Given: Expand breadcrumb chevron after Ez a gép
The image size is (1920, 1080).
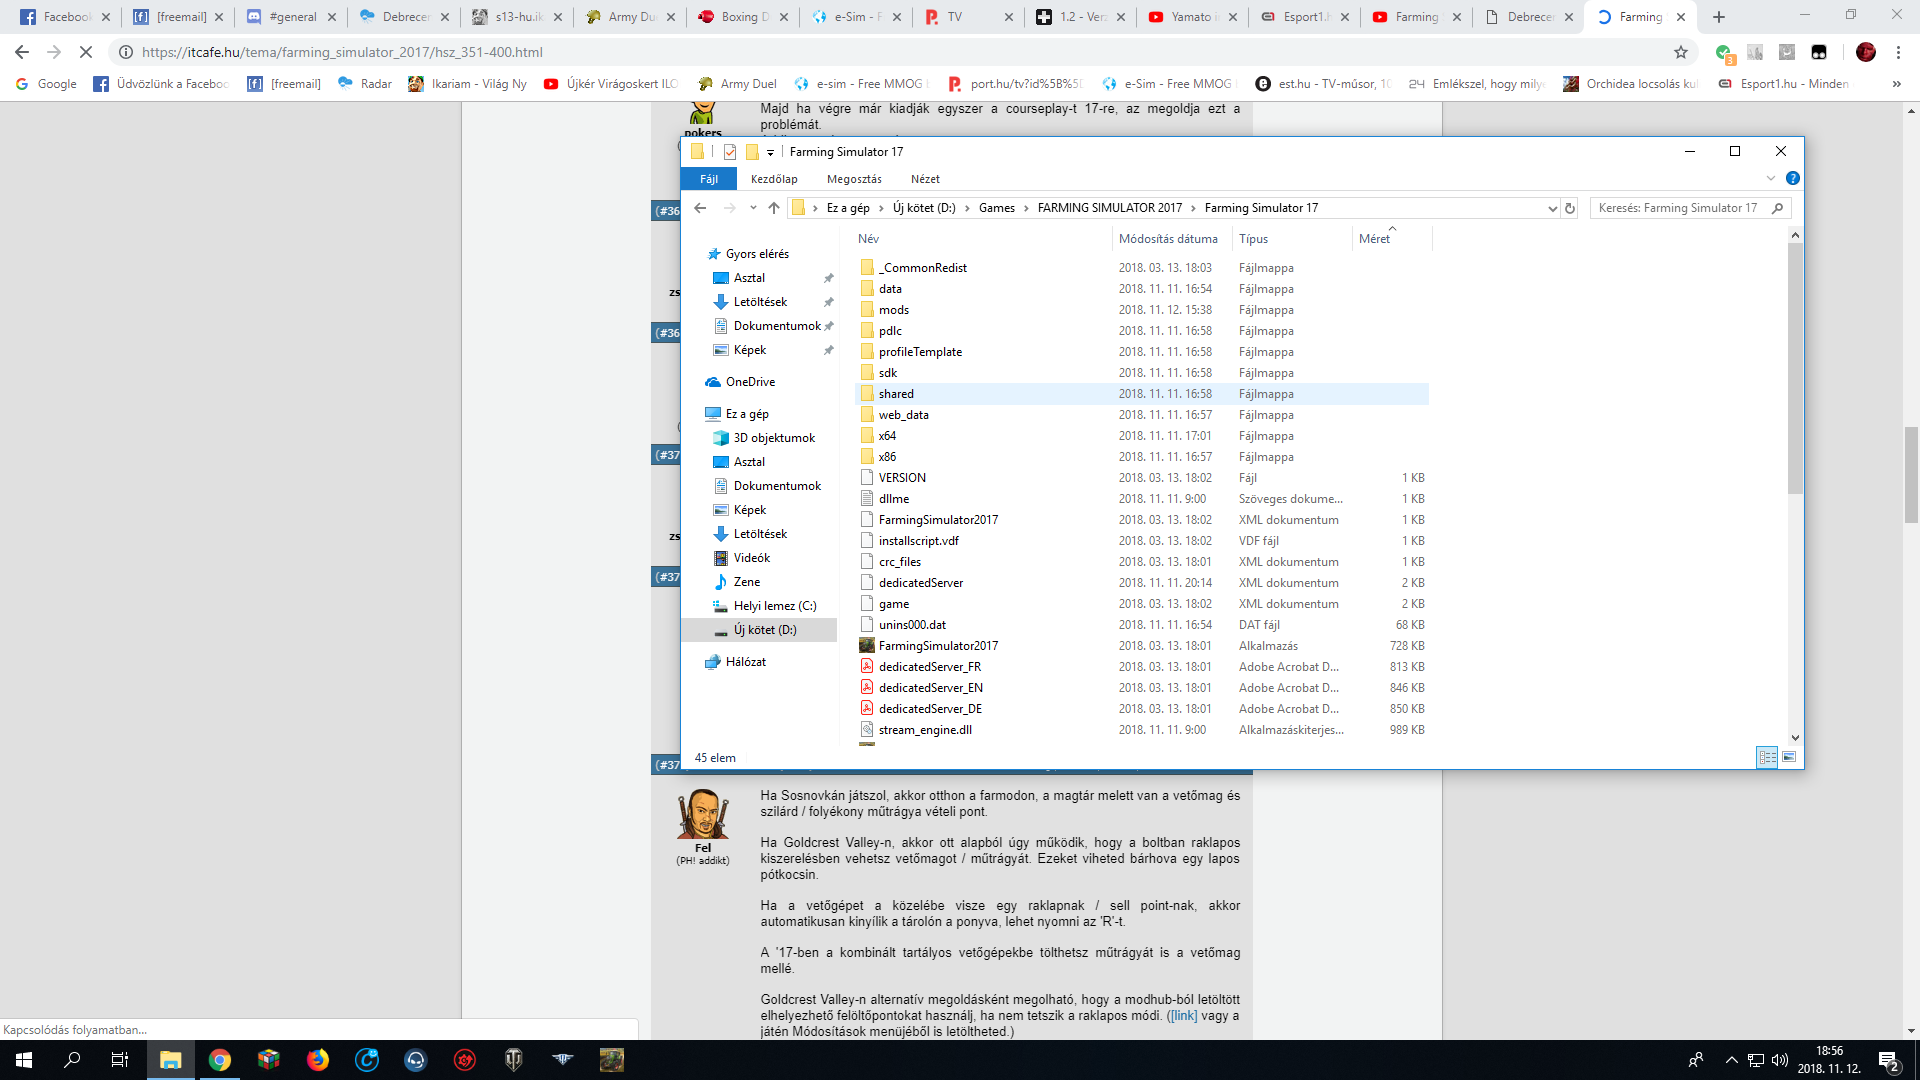Looking at the screenshot, I should click(x=881, y=208).
